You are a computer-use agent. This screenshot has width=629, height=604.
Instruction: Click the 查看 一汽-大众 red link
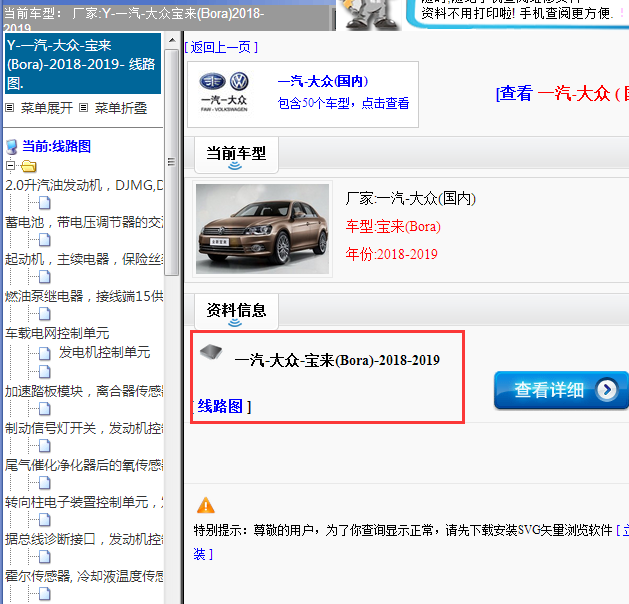[x=562, y=93]
